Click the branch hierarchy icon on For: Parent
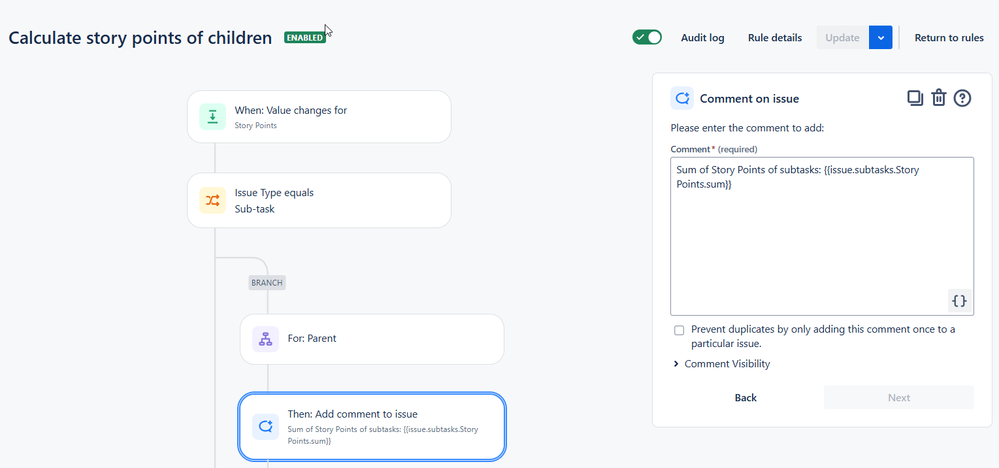Viewport: 999px width, 468px height. point(266,339)
